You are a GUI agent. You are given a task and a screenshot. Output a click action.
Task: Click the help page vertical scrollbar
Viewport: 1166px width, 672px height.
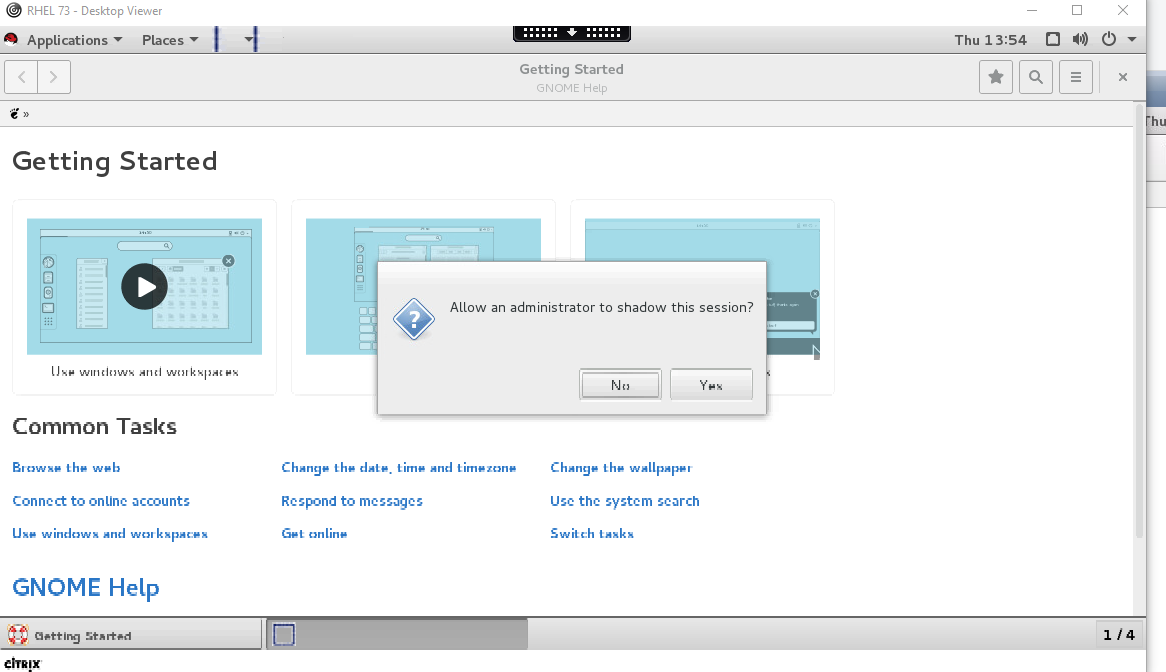(x=1139, y=320)
